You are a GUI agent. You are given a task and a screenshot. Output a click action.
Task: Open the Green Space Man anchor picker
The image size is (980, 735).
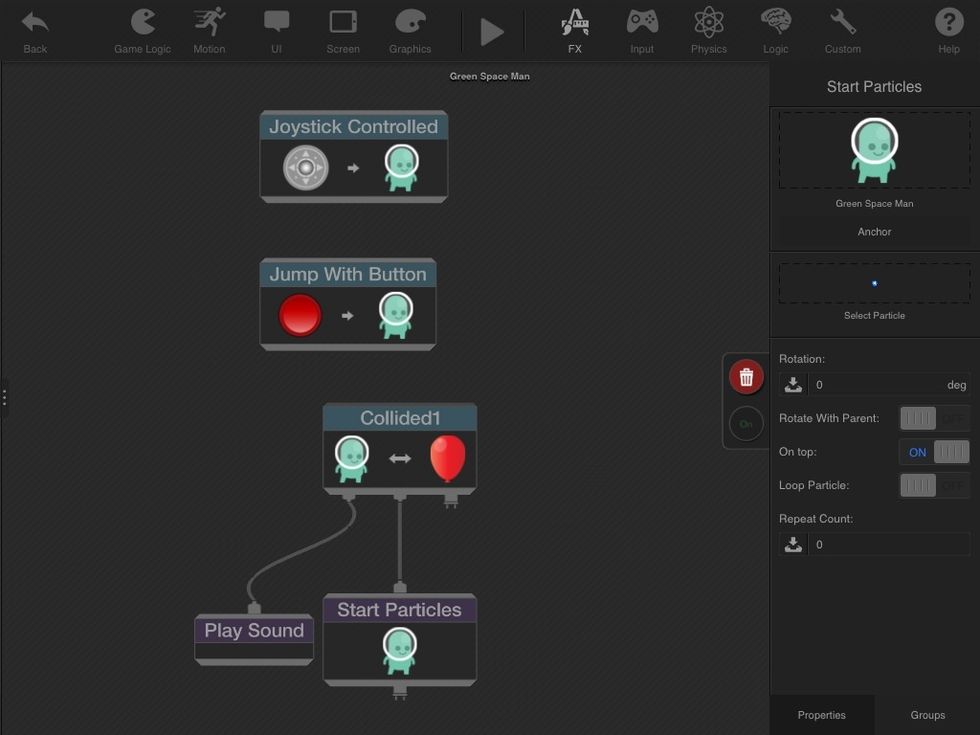pyautogui.click(x=874, y=150)
